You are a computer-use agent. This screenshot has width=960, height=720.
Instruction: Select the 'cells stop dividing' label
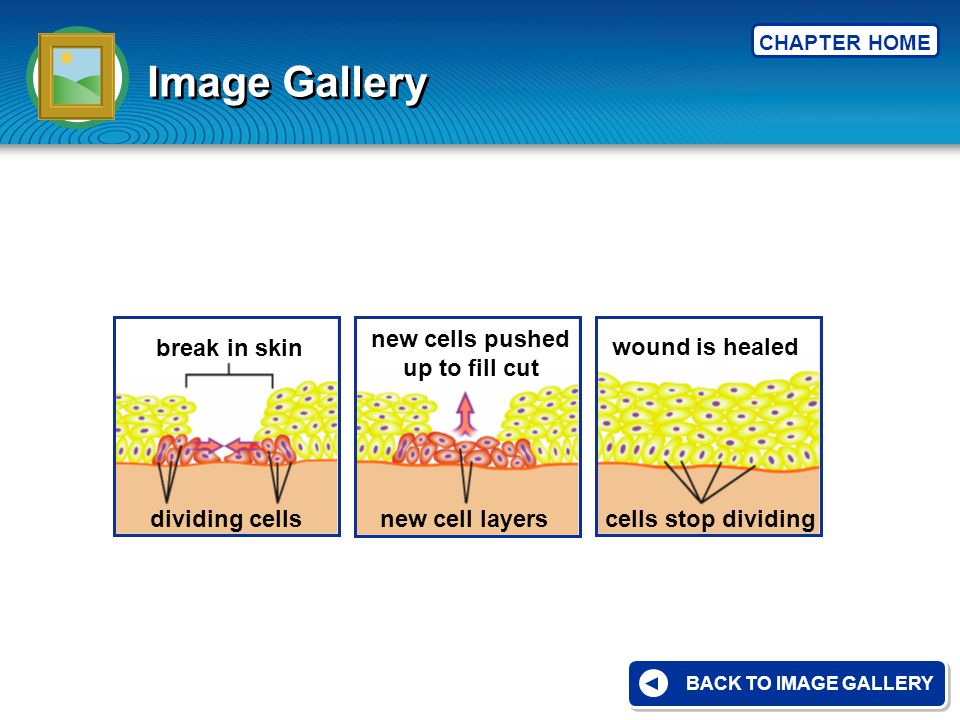[x=710, y=519]
